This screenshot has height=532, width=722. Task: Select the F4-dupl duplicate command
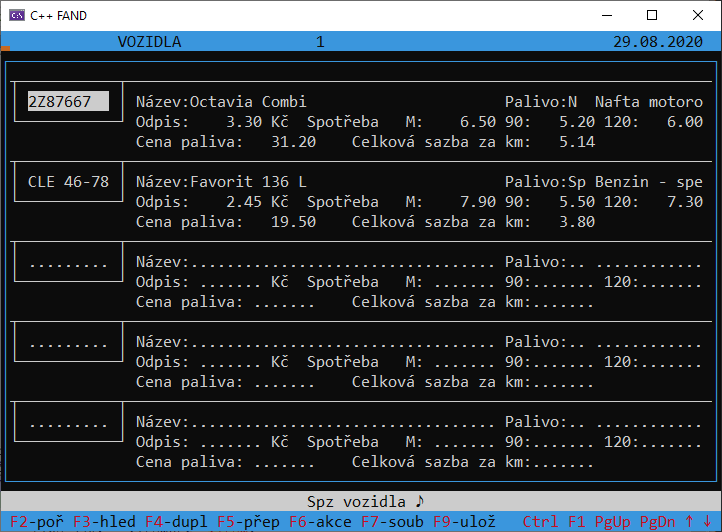tap(176, 522)
